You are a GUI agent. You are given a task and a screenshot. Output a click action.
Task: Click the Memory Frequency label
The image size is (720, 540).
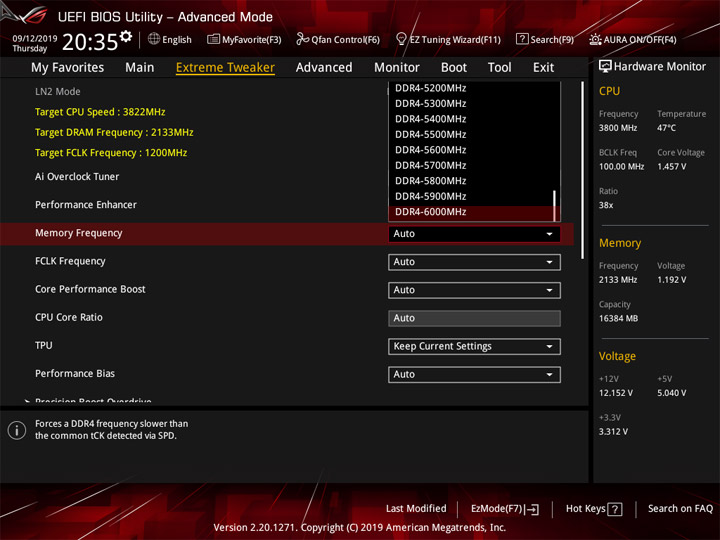point(79,233)
